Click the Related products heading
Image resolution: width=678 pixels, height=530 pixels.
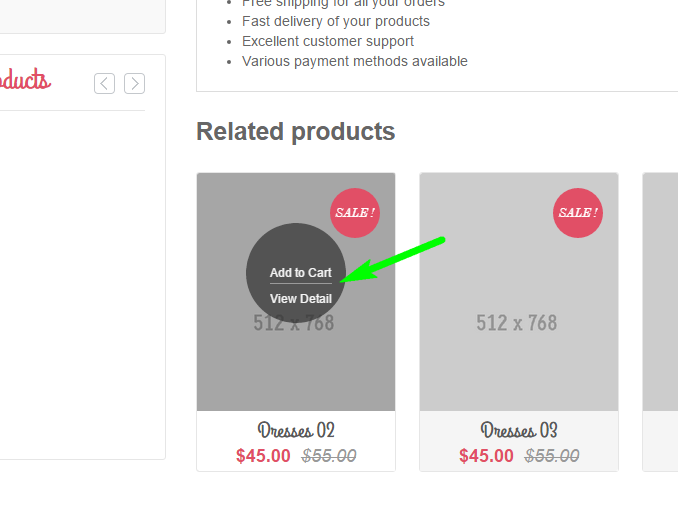point(295,131)
